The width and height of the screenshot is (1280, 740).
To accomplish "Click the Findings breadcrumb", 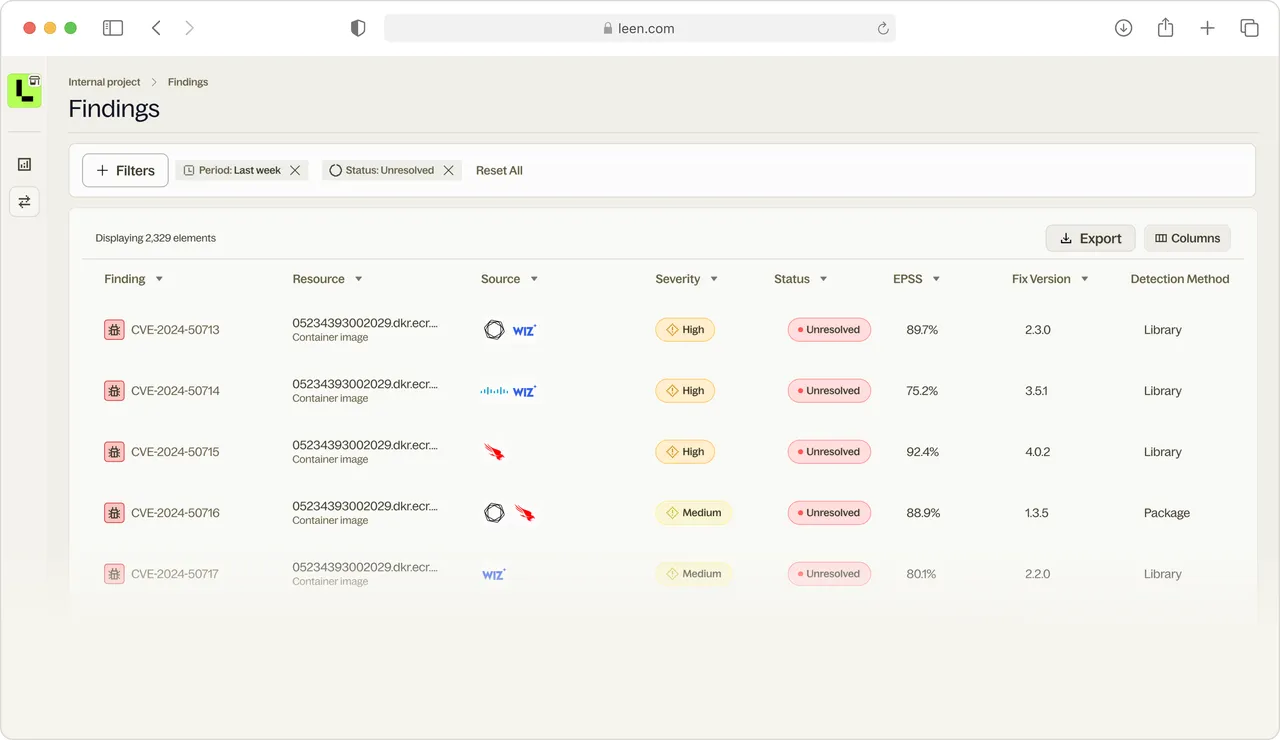I will tap(188, 82).
